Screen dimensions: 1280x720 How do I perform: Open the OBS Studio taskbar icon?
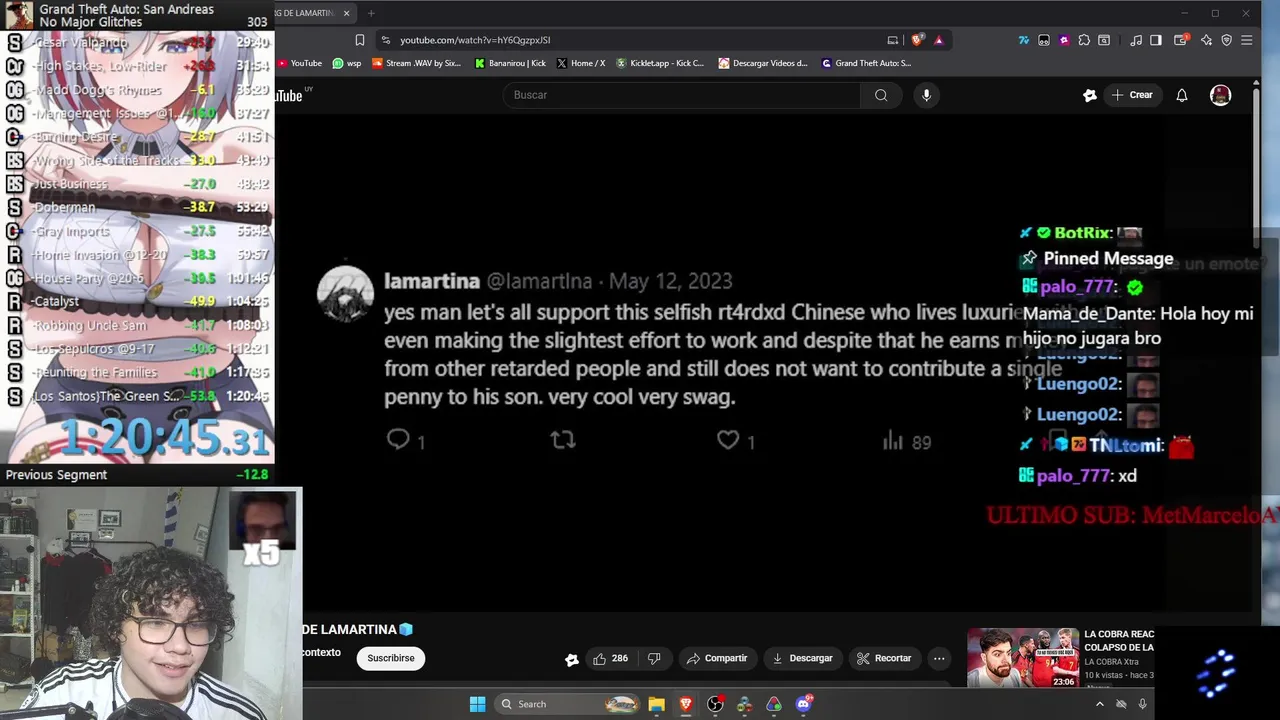tap(715, 704)
